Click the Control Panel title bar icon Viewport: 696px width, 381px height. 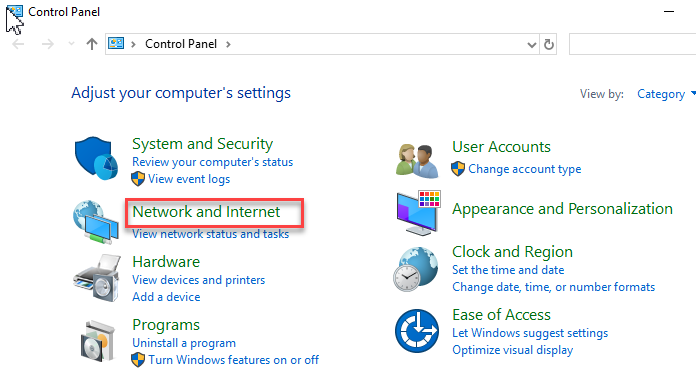click(16, 12)
